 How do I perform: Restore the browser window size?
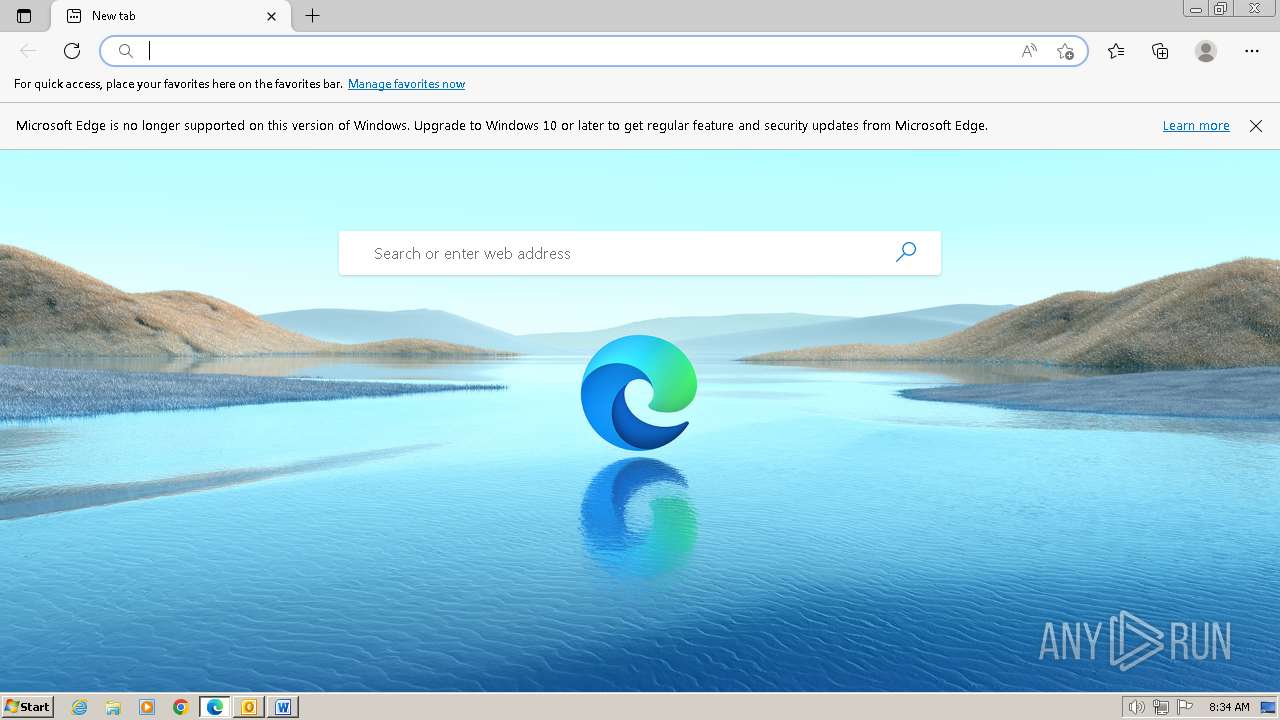1221,8
